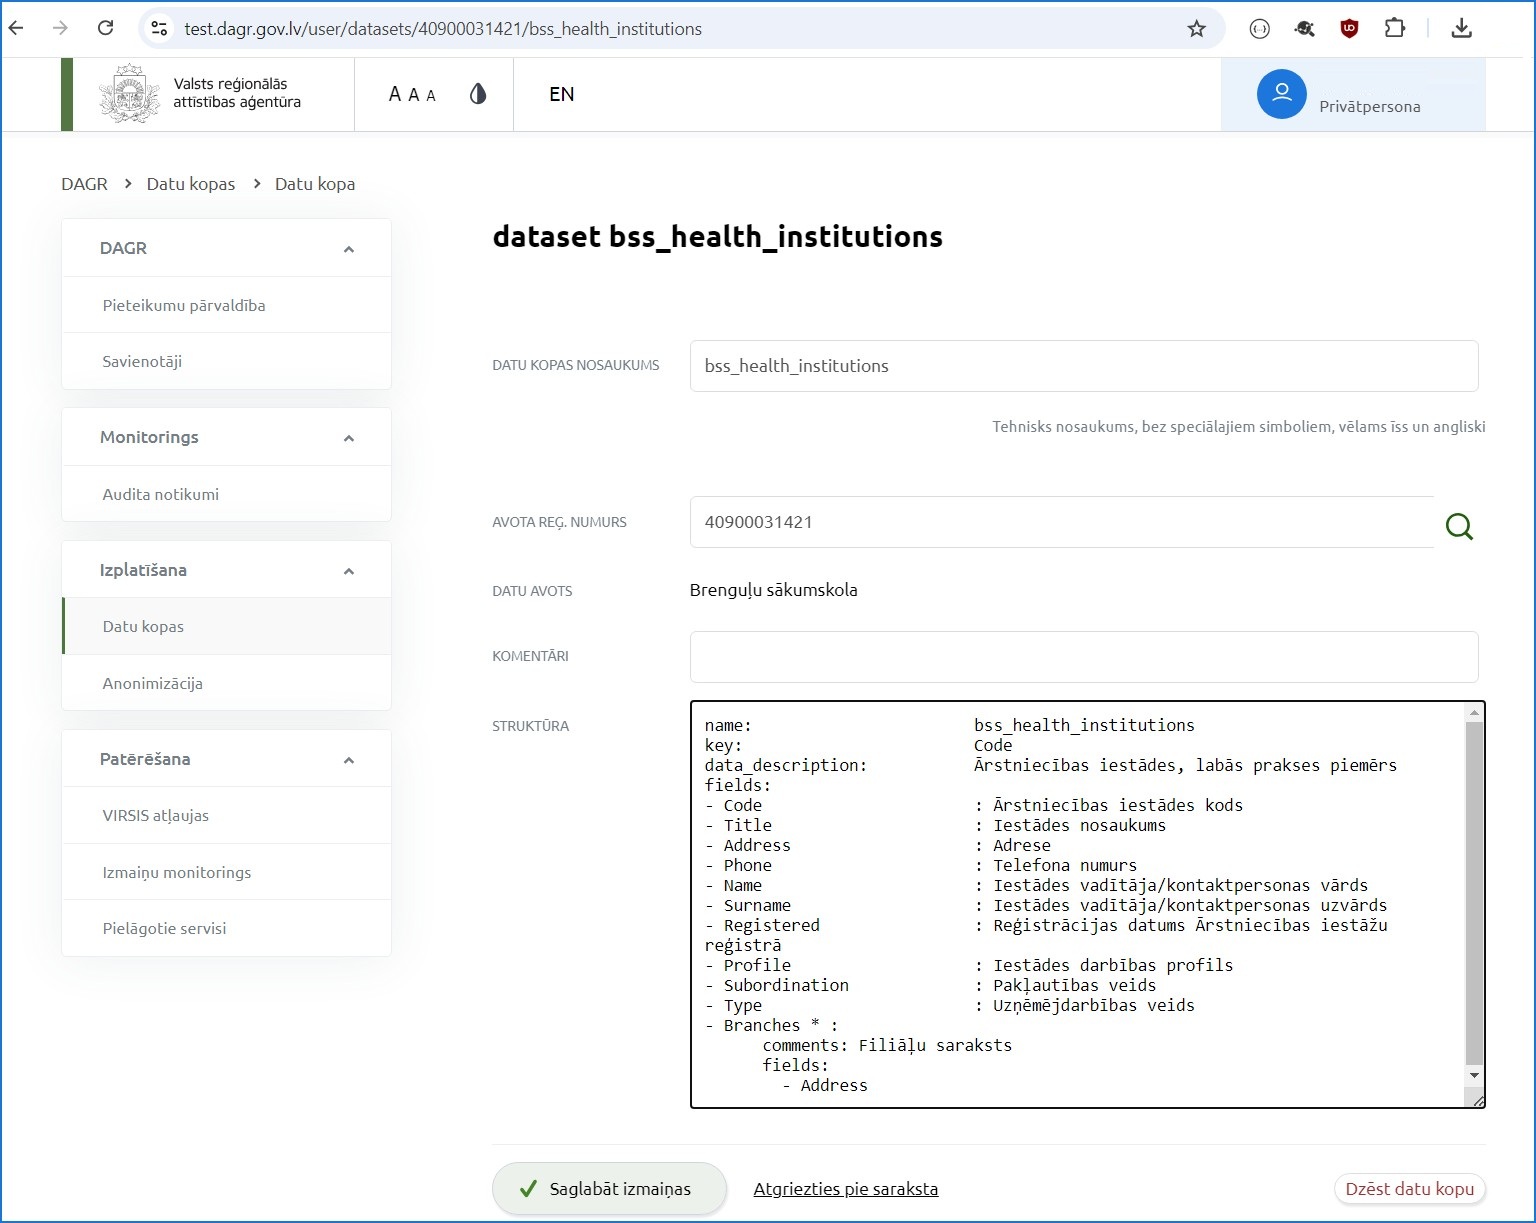
Task: Click Brenguļu sākumskola data source text
Action: coord(773,590)
